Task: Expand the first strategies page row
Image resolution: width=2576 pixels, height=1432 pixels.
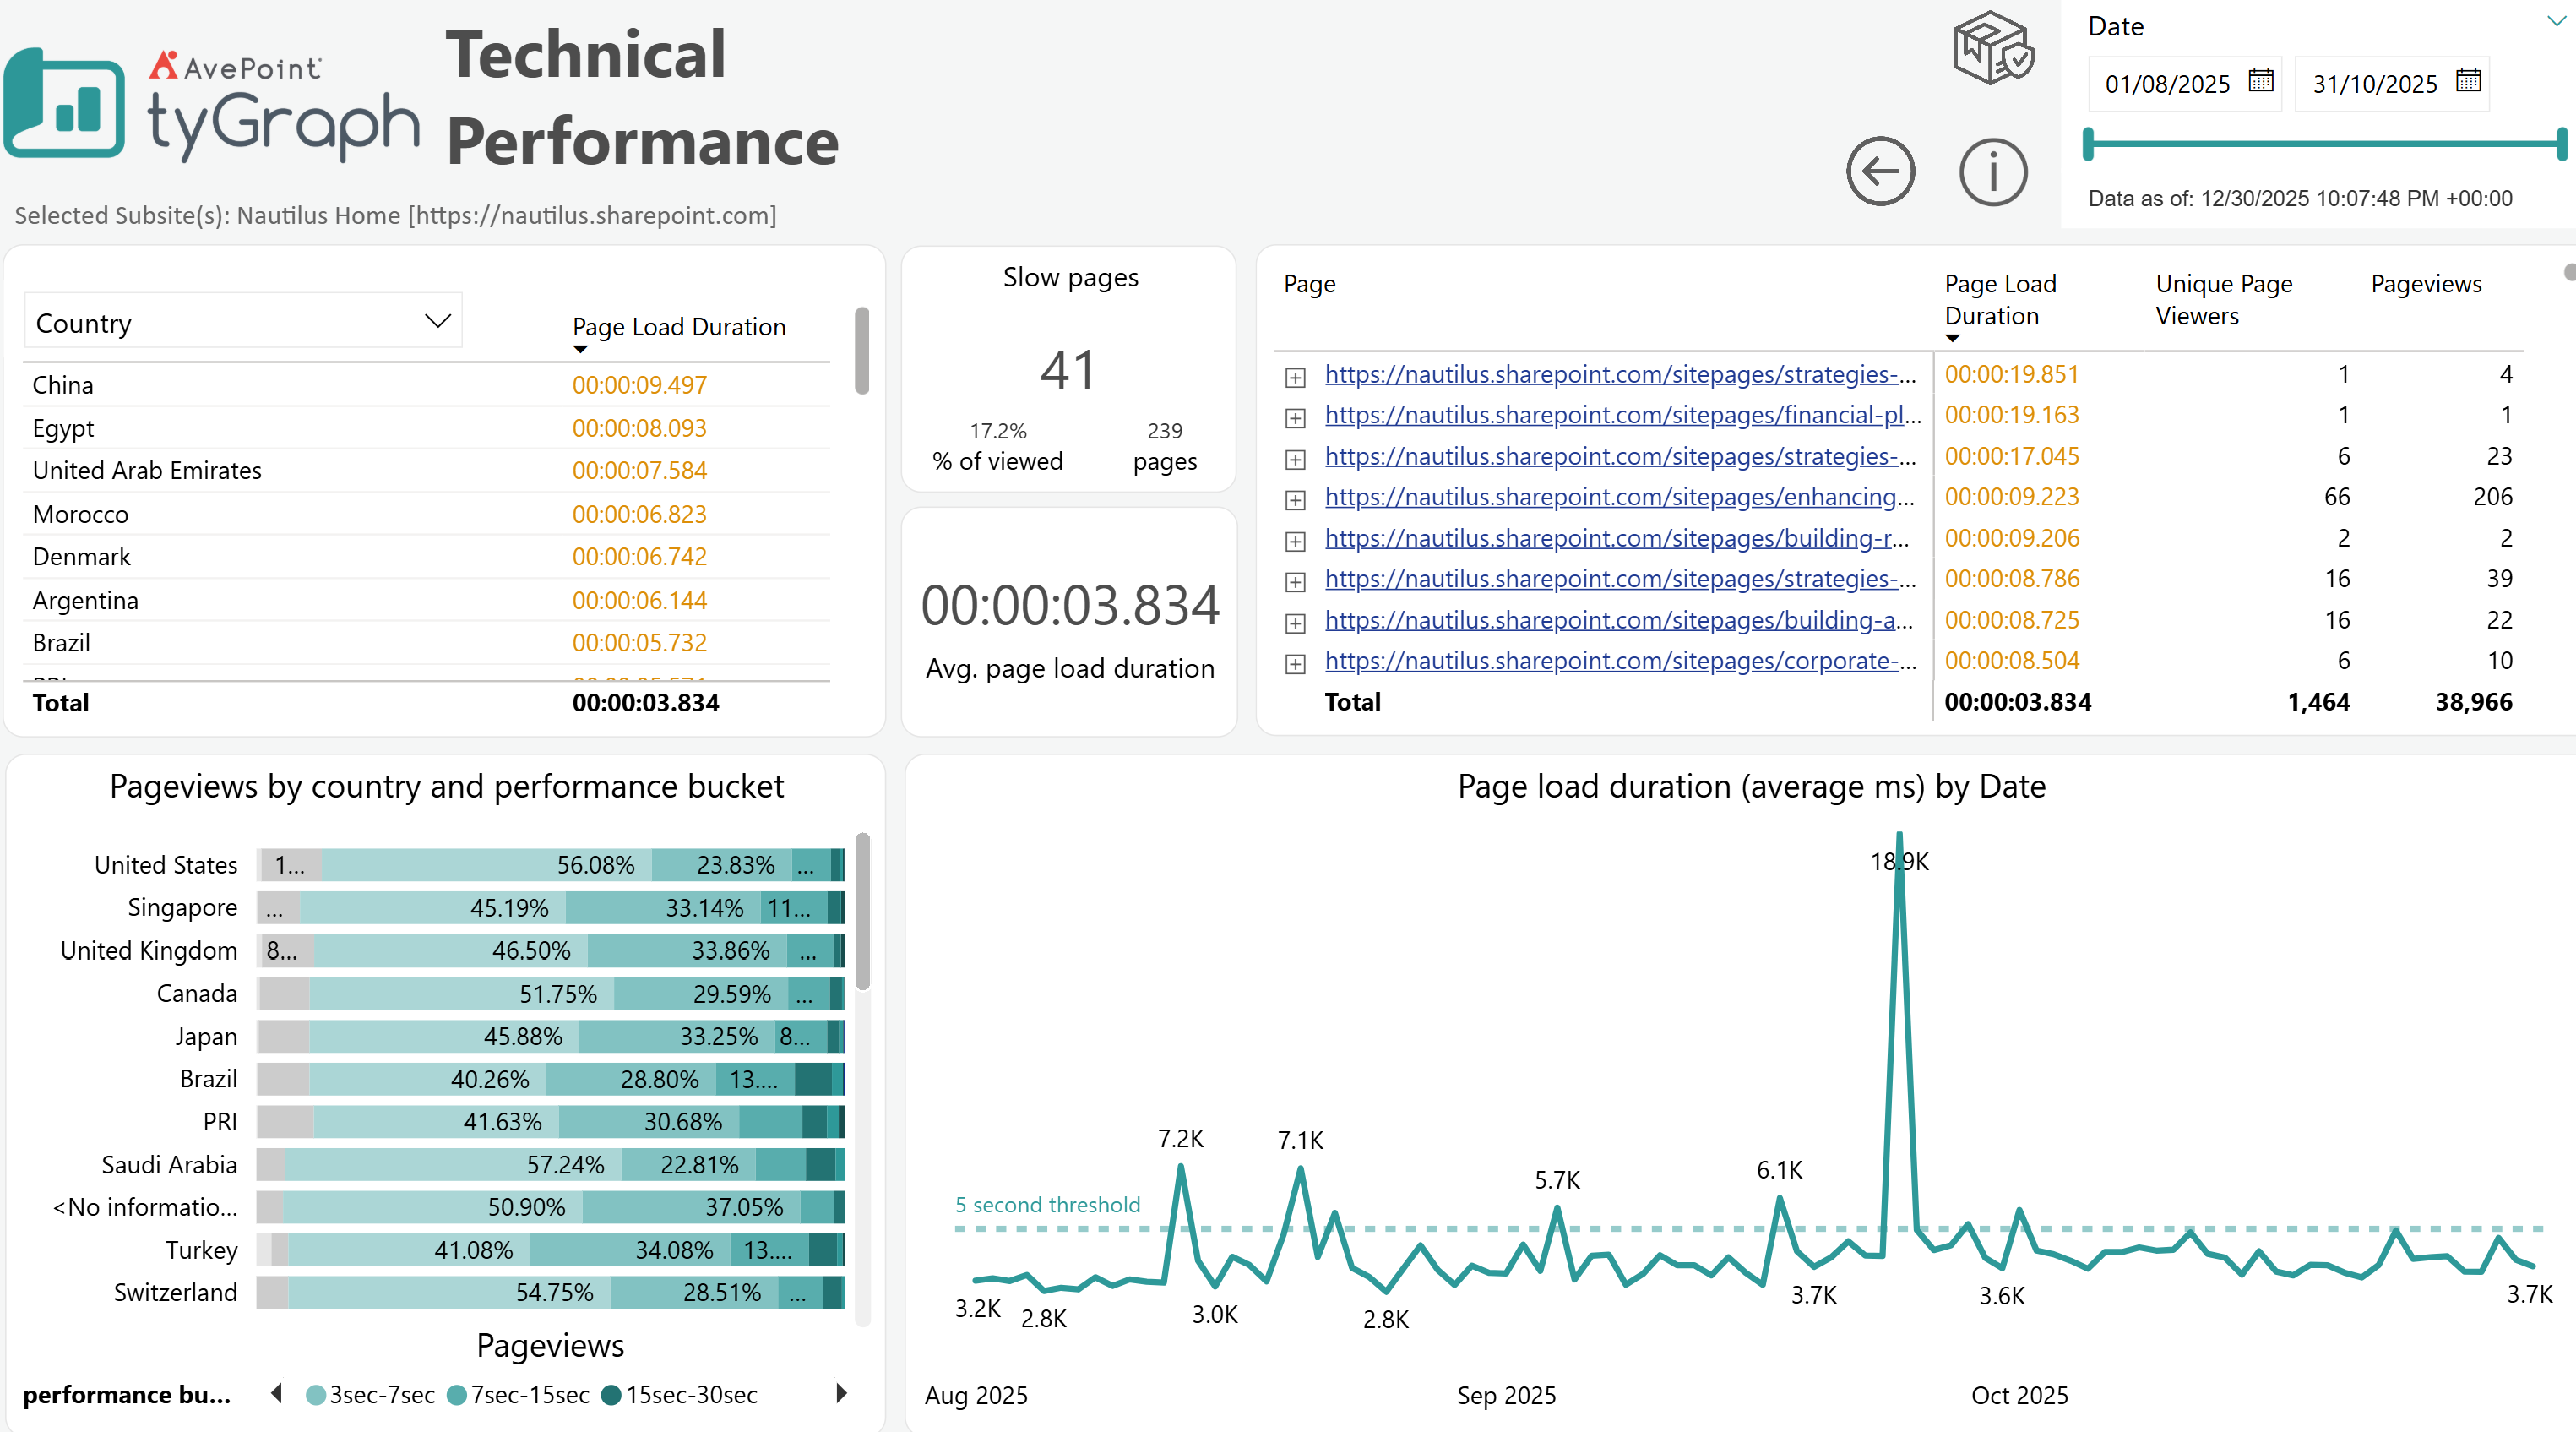Action: pos(1295,377)
